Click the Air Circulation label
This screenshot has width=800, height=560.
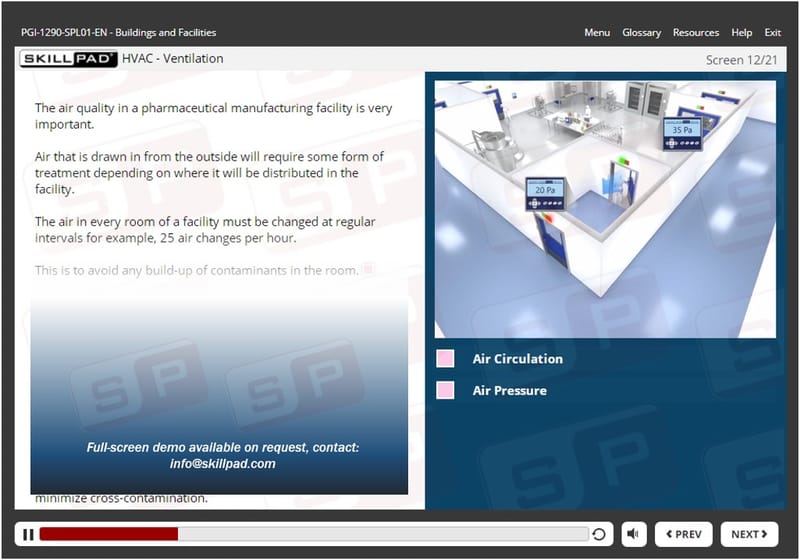[x=517, y=358]
